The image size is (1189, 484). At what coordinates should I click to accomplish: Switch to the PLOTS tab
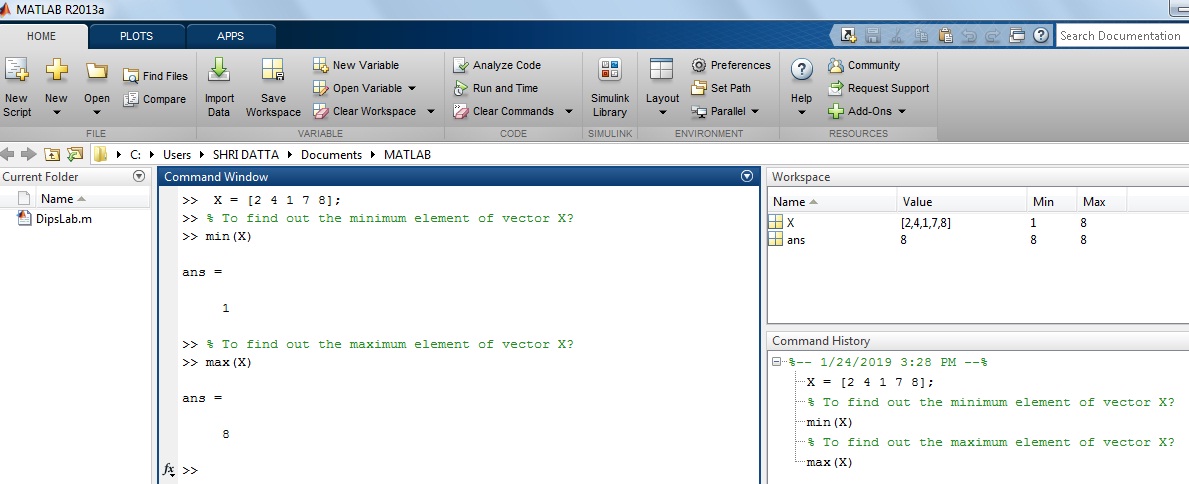pos(136,36)
